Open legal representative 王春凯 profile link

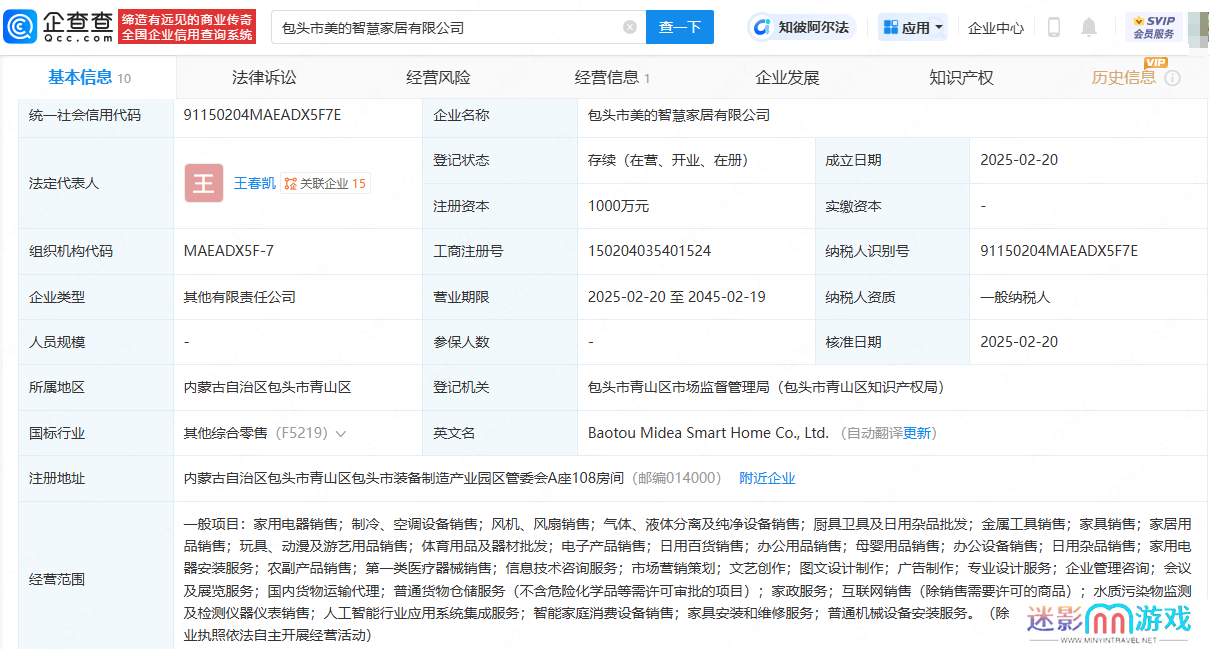255,183
